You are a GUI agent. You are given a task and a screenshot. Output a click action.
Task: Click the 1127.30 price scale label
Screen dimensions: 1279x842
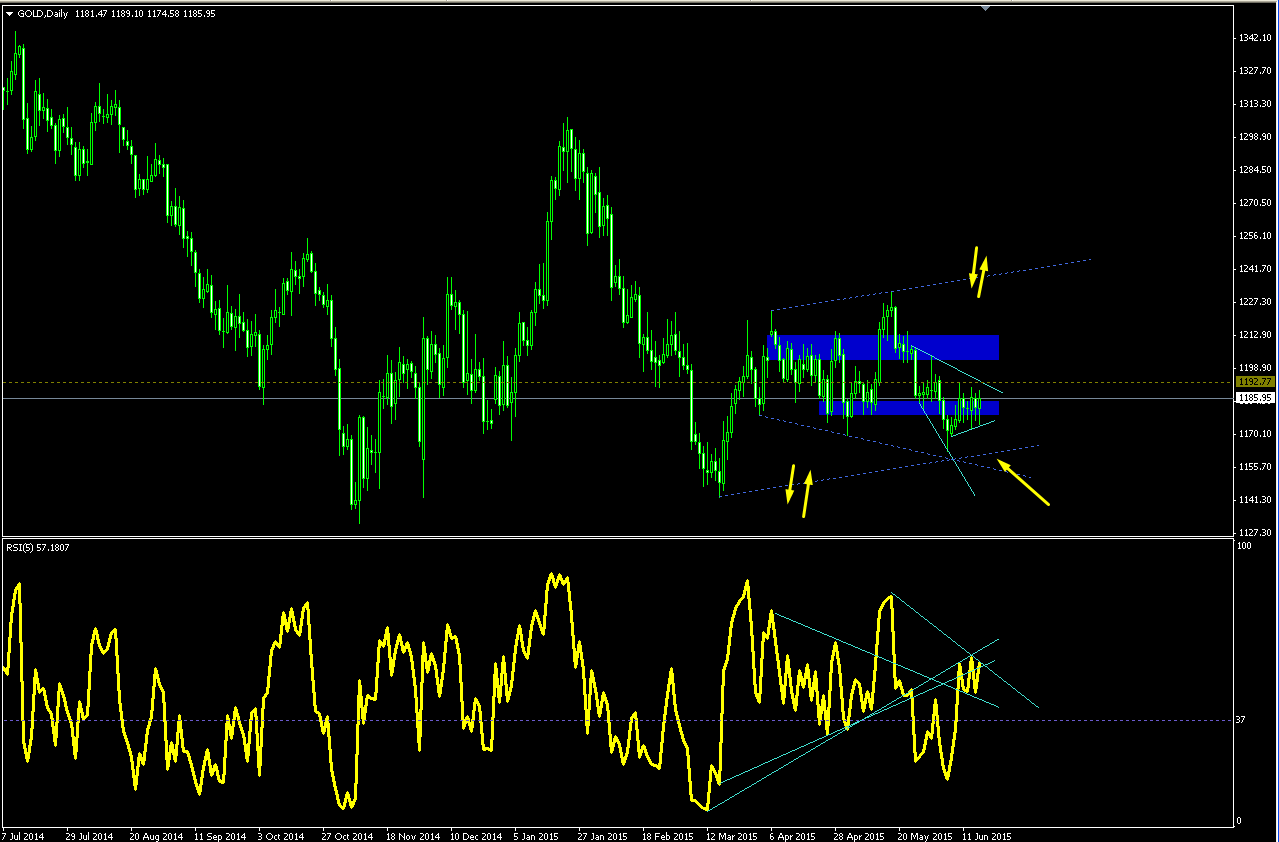(x=1254, y=532)
